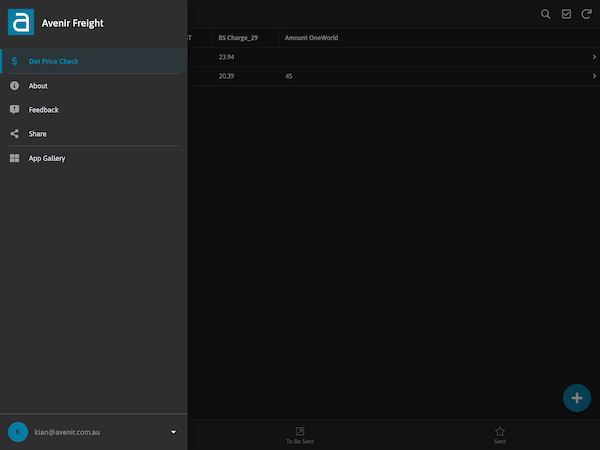Click the Avenir Freight logo

[x=20, y=22]
